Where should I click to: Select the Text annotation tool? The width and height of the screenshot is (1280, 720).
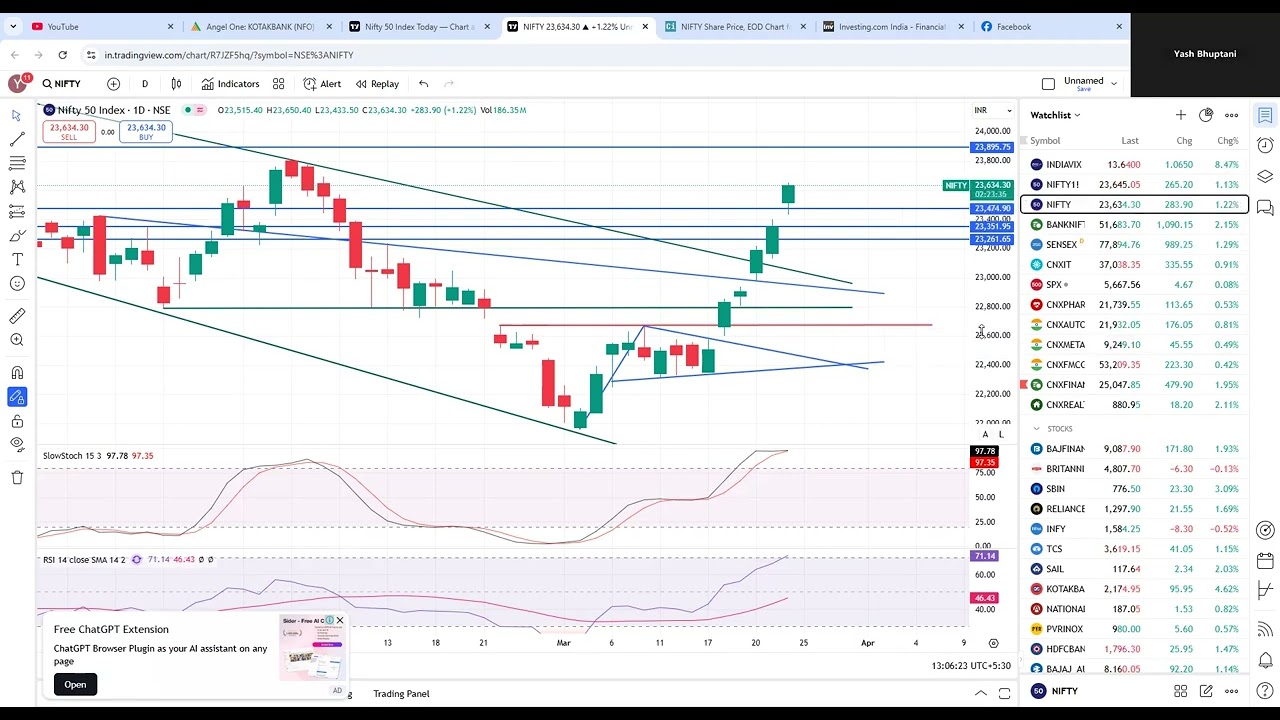coord(17,260)
